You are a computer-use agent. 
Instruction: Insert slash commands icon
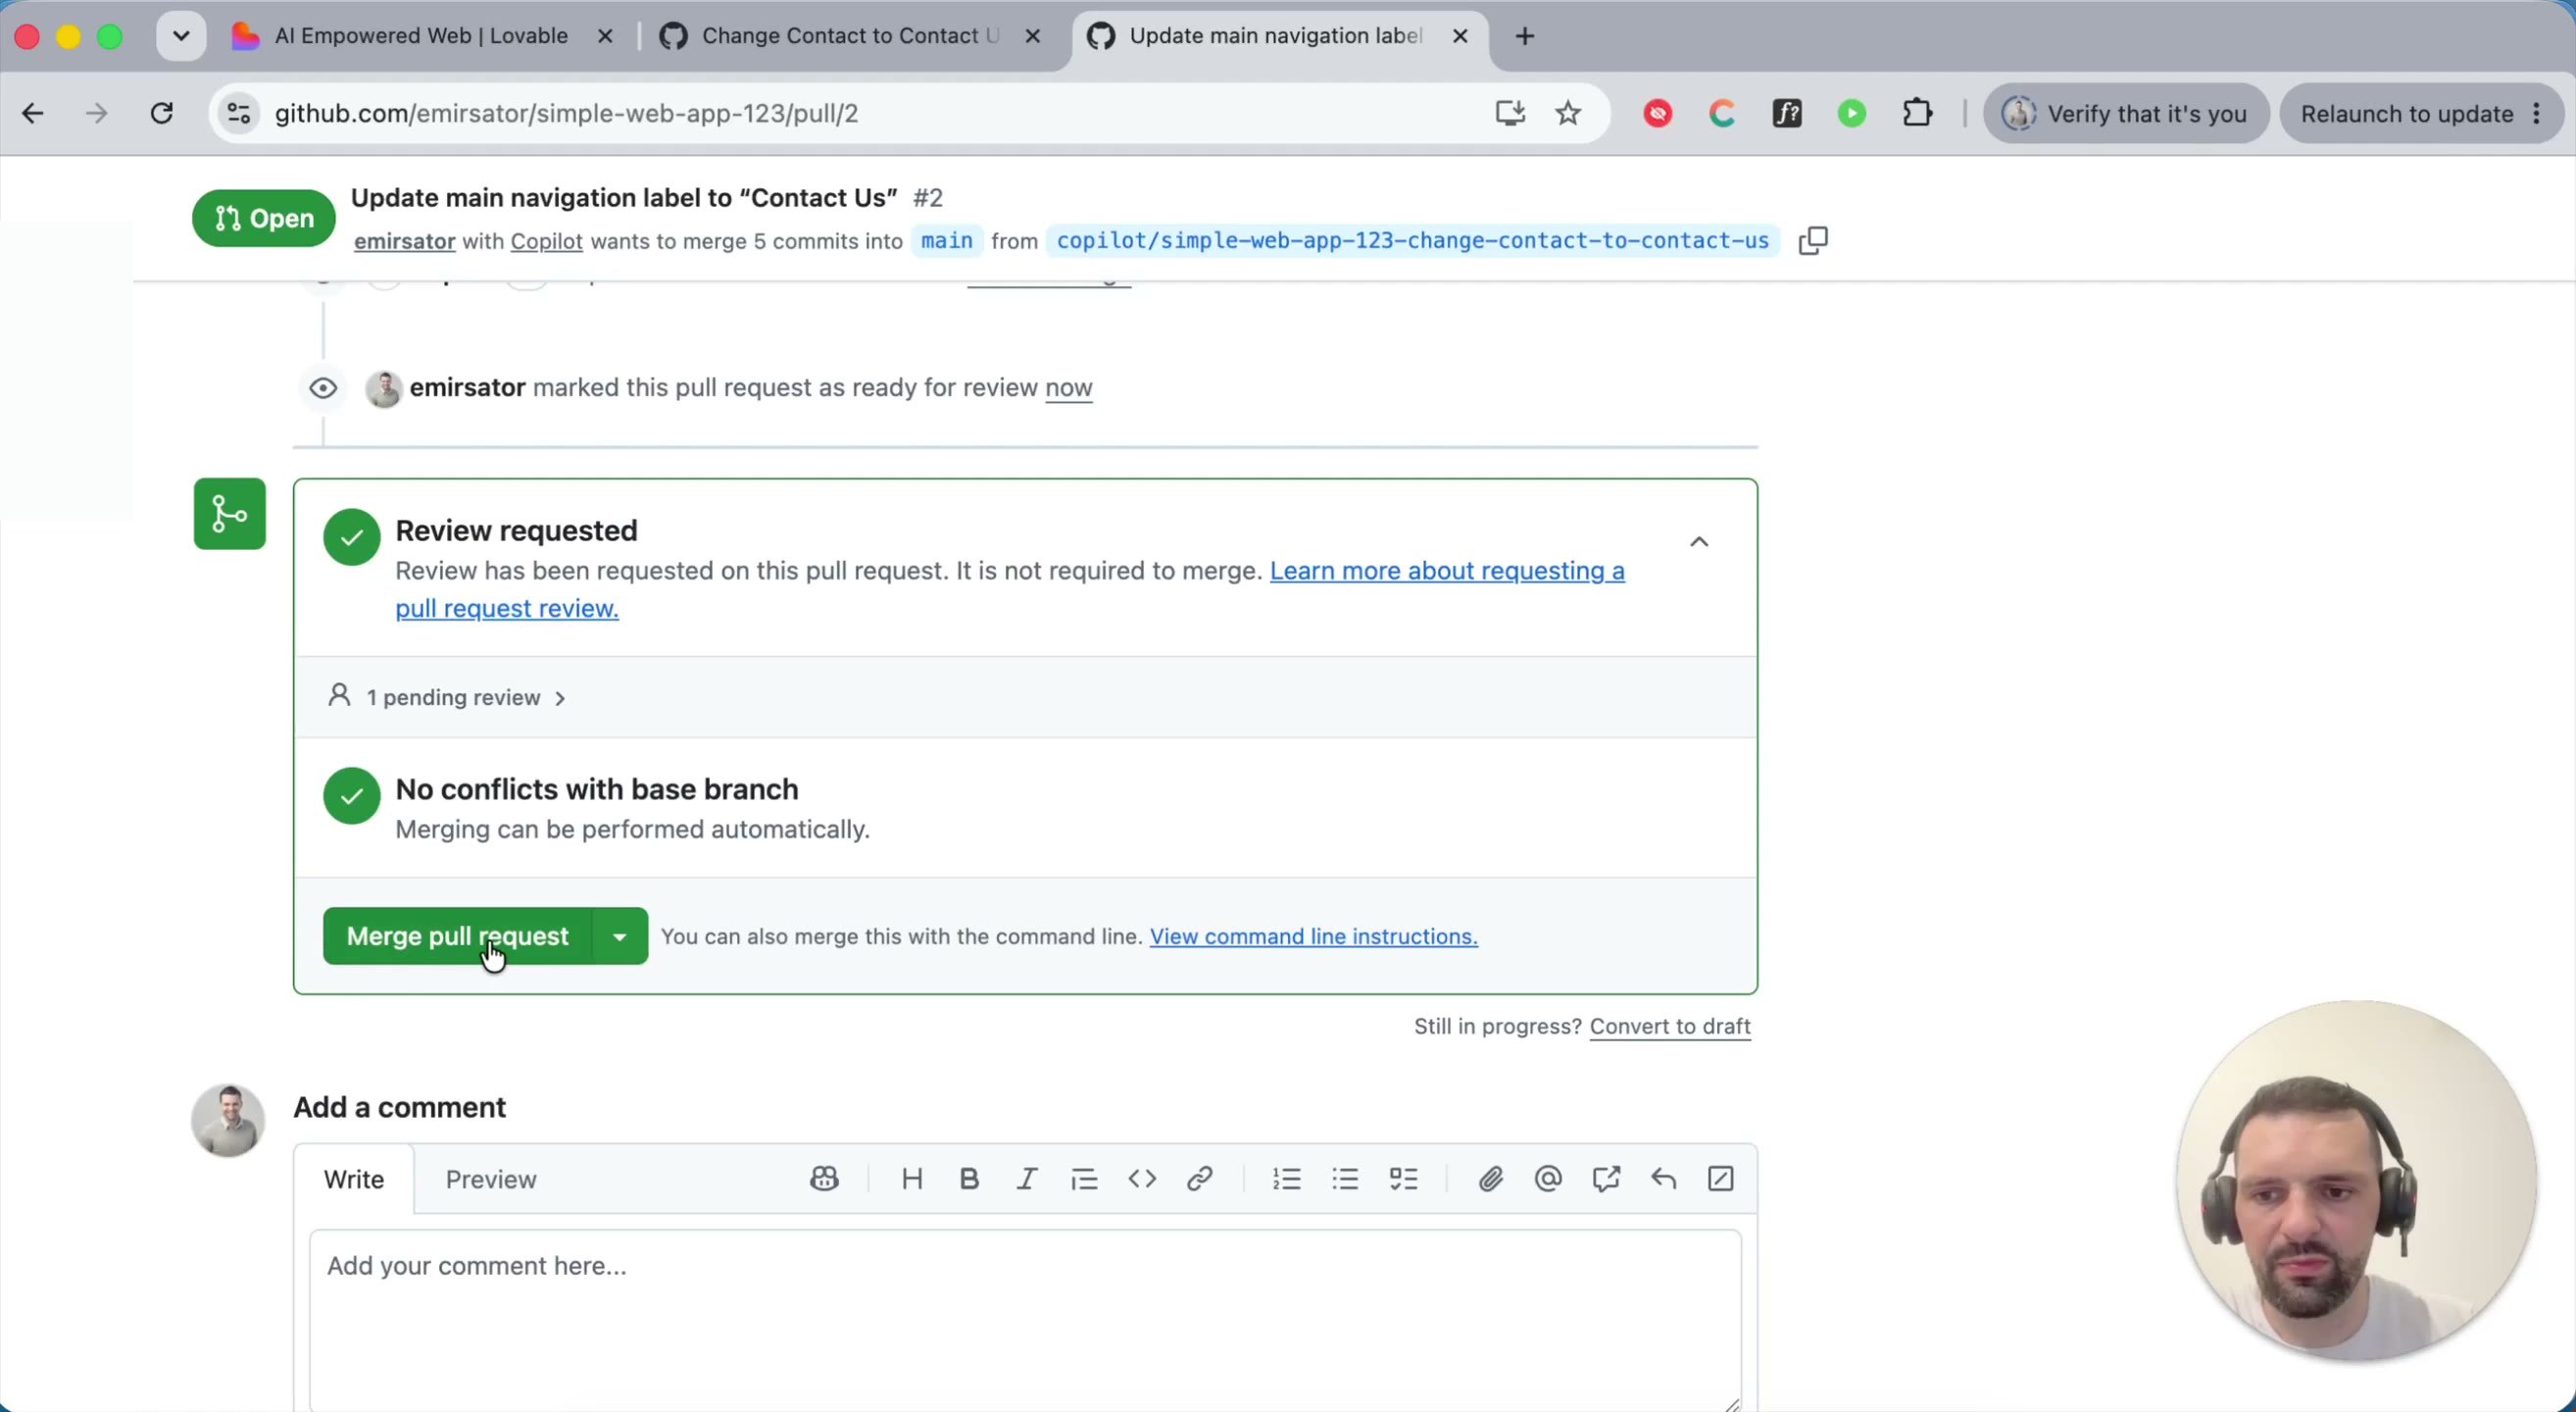1721,1179
